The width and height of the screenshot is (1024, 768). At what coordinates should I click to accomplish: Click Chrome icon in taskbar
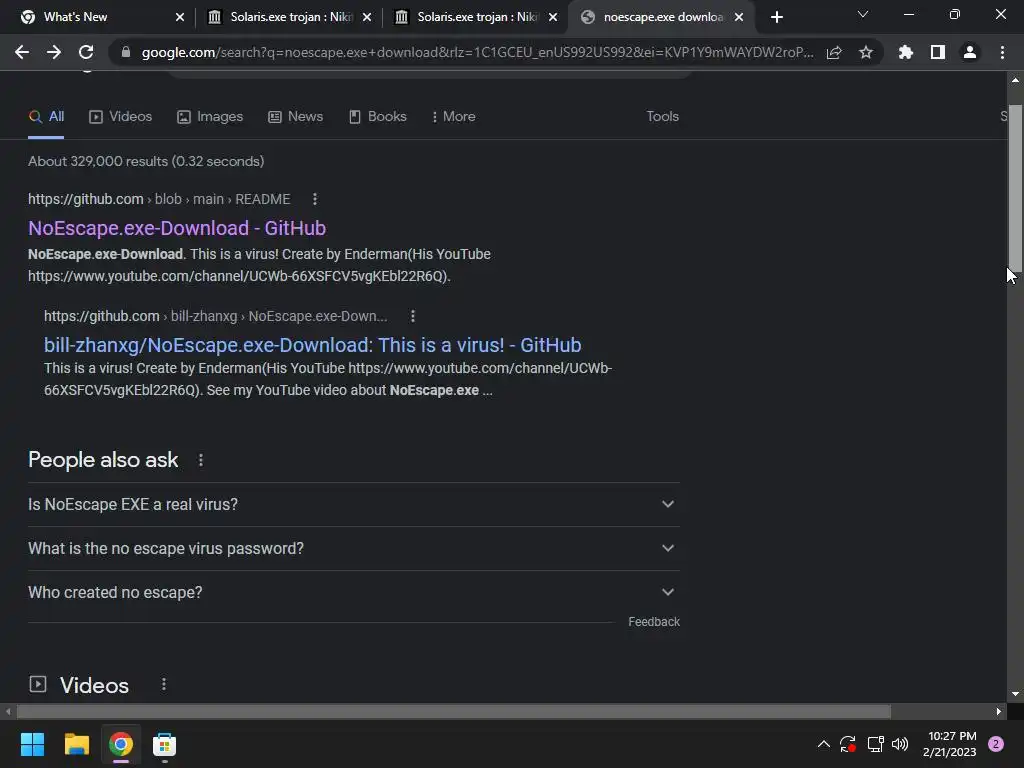pos(121,744)
